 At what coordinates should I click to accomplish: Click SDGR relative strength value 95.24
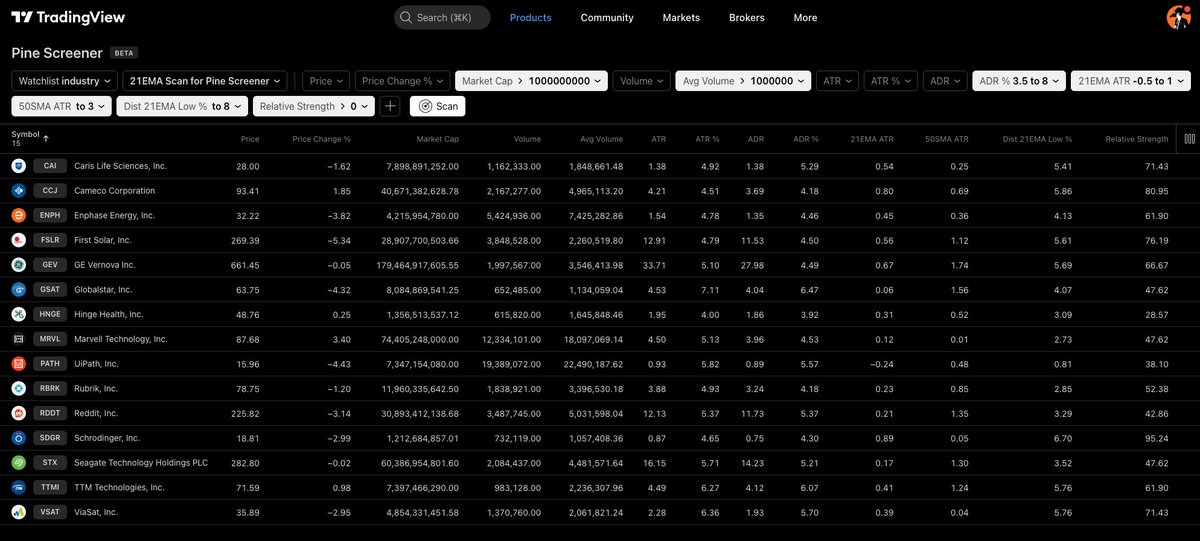click(1157, 438)
